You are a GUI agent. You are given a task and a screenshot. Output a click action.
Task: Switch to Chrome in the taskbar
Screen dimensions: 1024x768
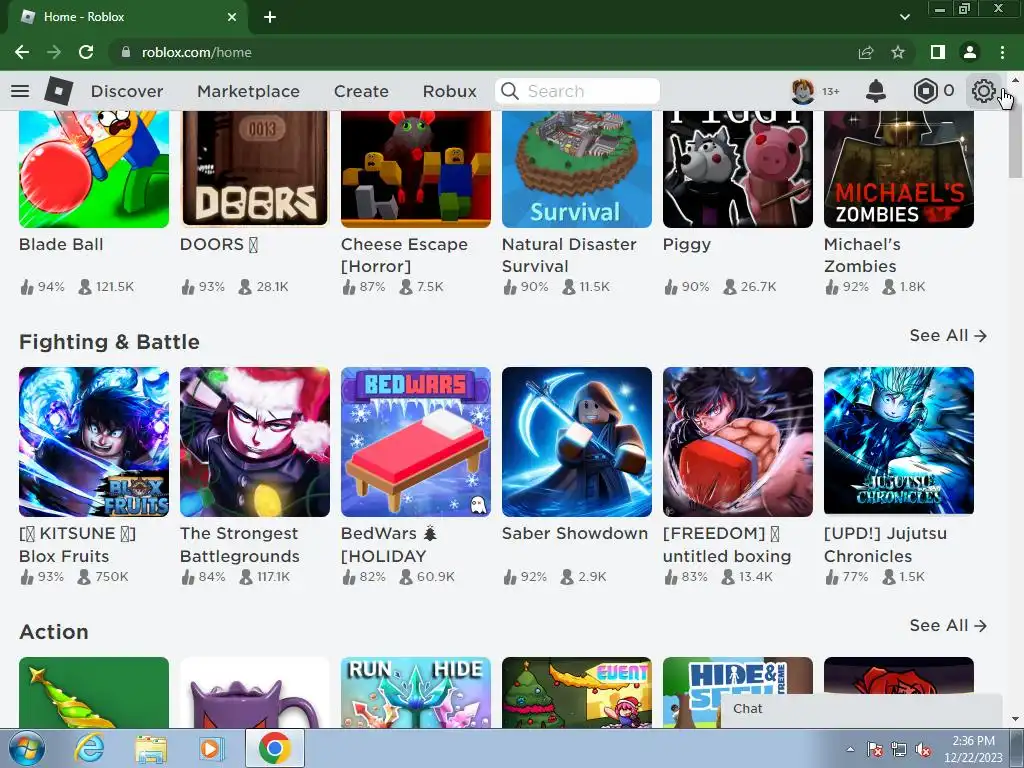(275, 748)
